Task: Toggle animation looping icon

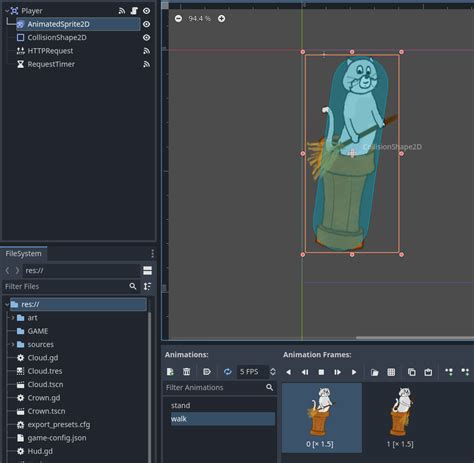Action: (x=228, y=372)
